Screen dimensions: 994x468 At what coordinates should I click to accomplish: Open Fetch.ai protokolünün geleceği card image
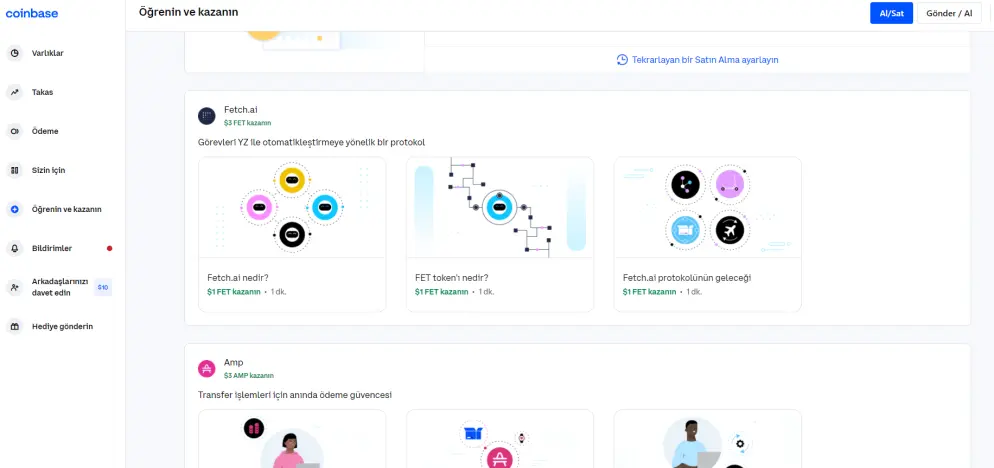pyautogui.click(x=707, y=207)
